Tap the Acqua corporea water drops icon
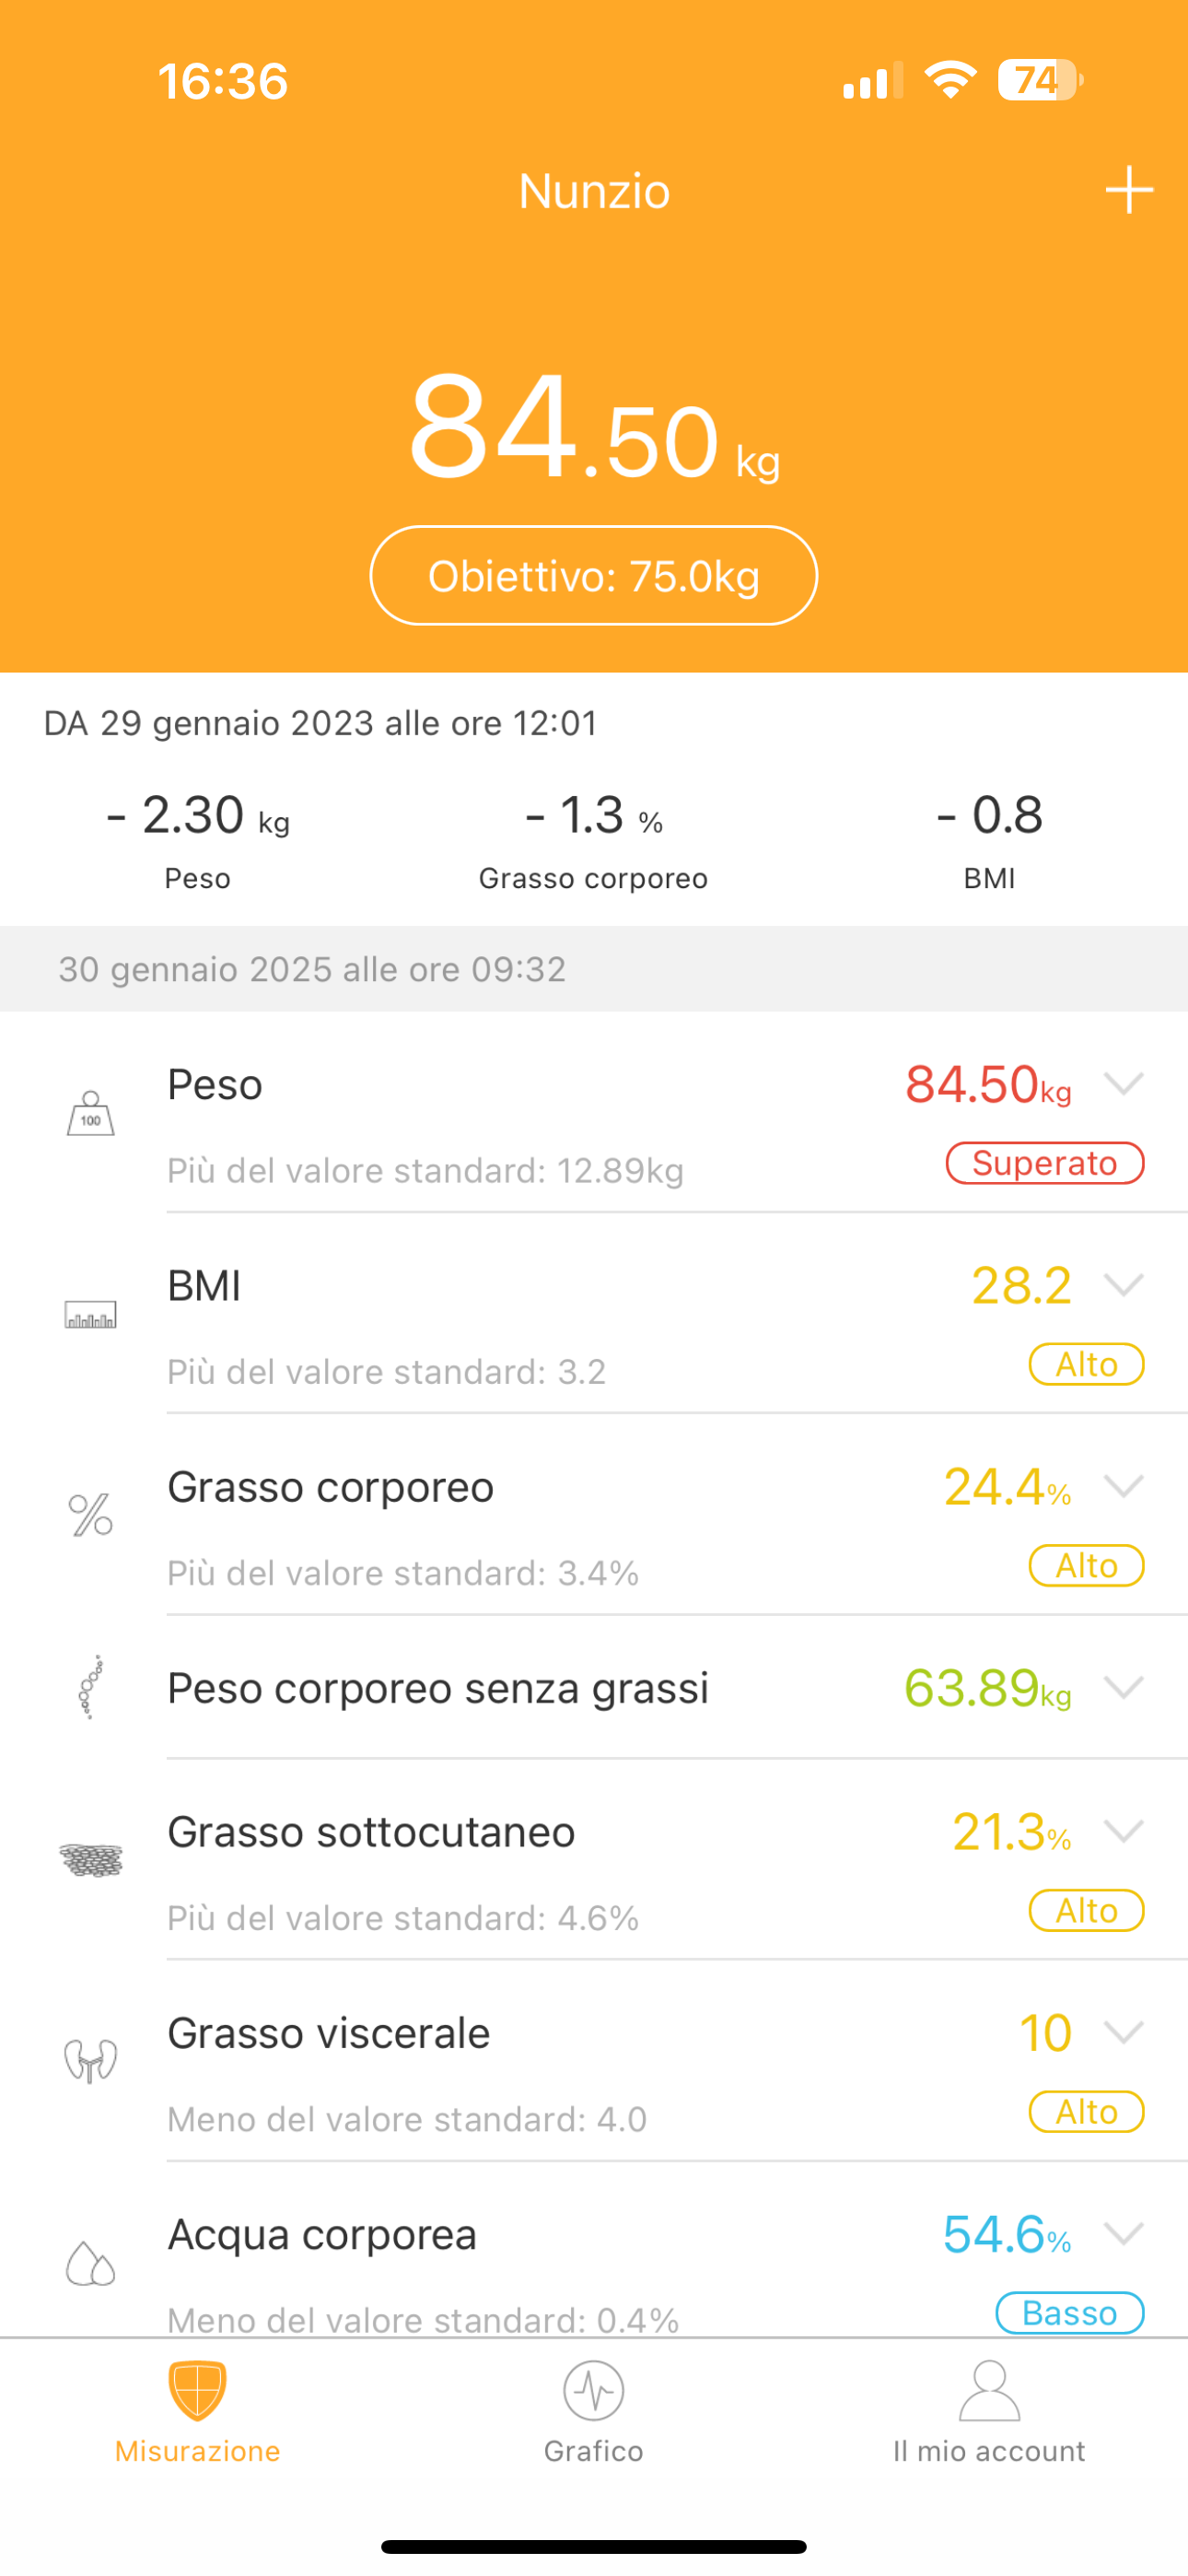Screen dimensions: 1188x2576 91,2263
